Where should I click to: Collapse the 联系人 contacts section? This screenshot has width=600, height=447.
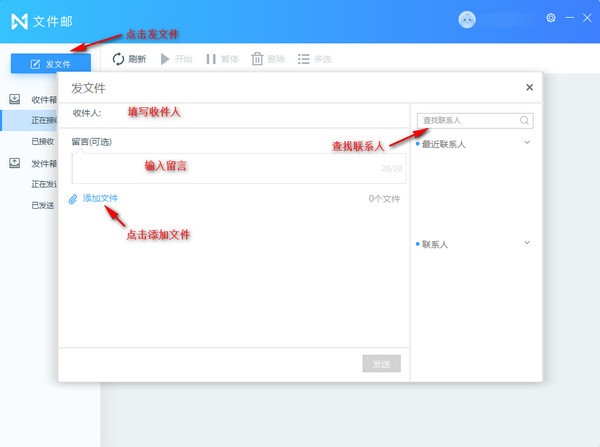[527, 243]
